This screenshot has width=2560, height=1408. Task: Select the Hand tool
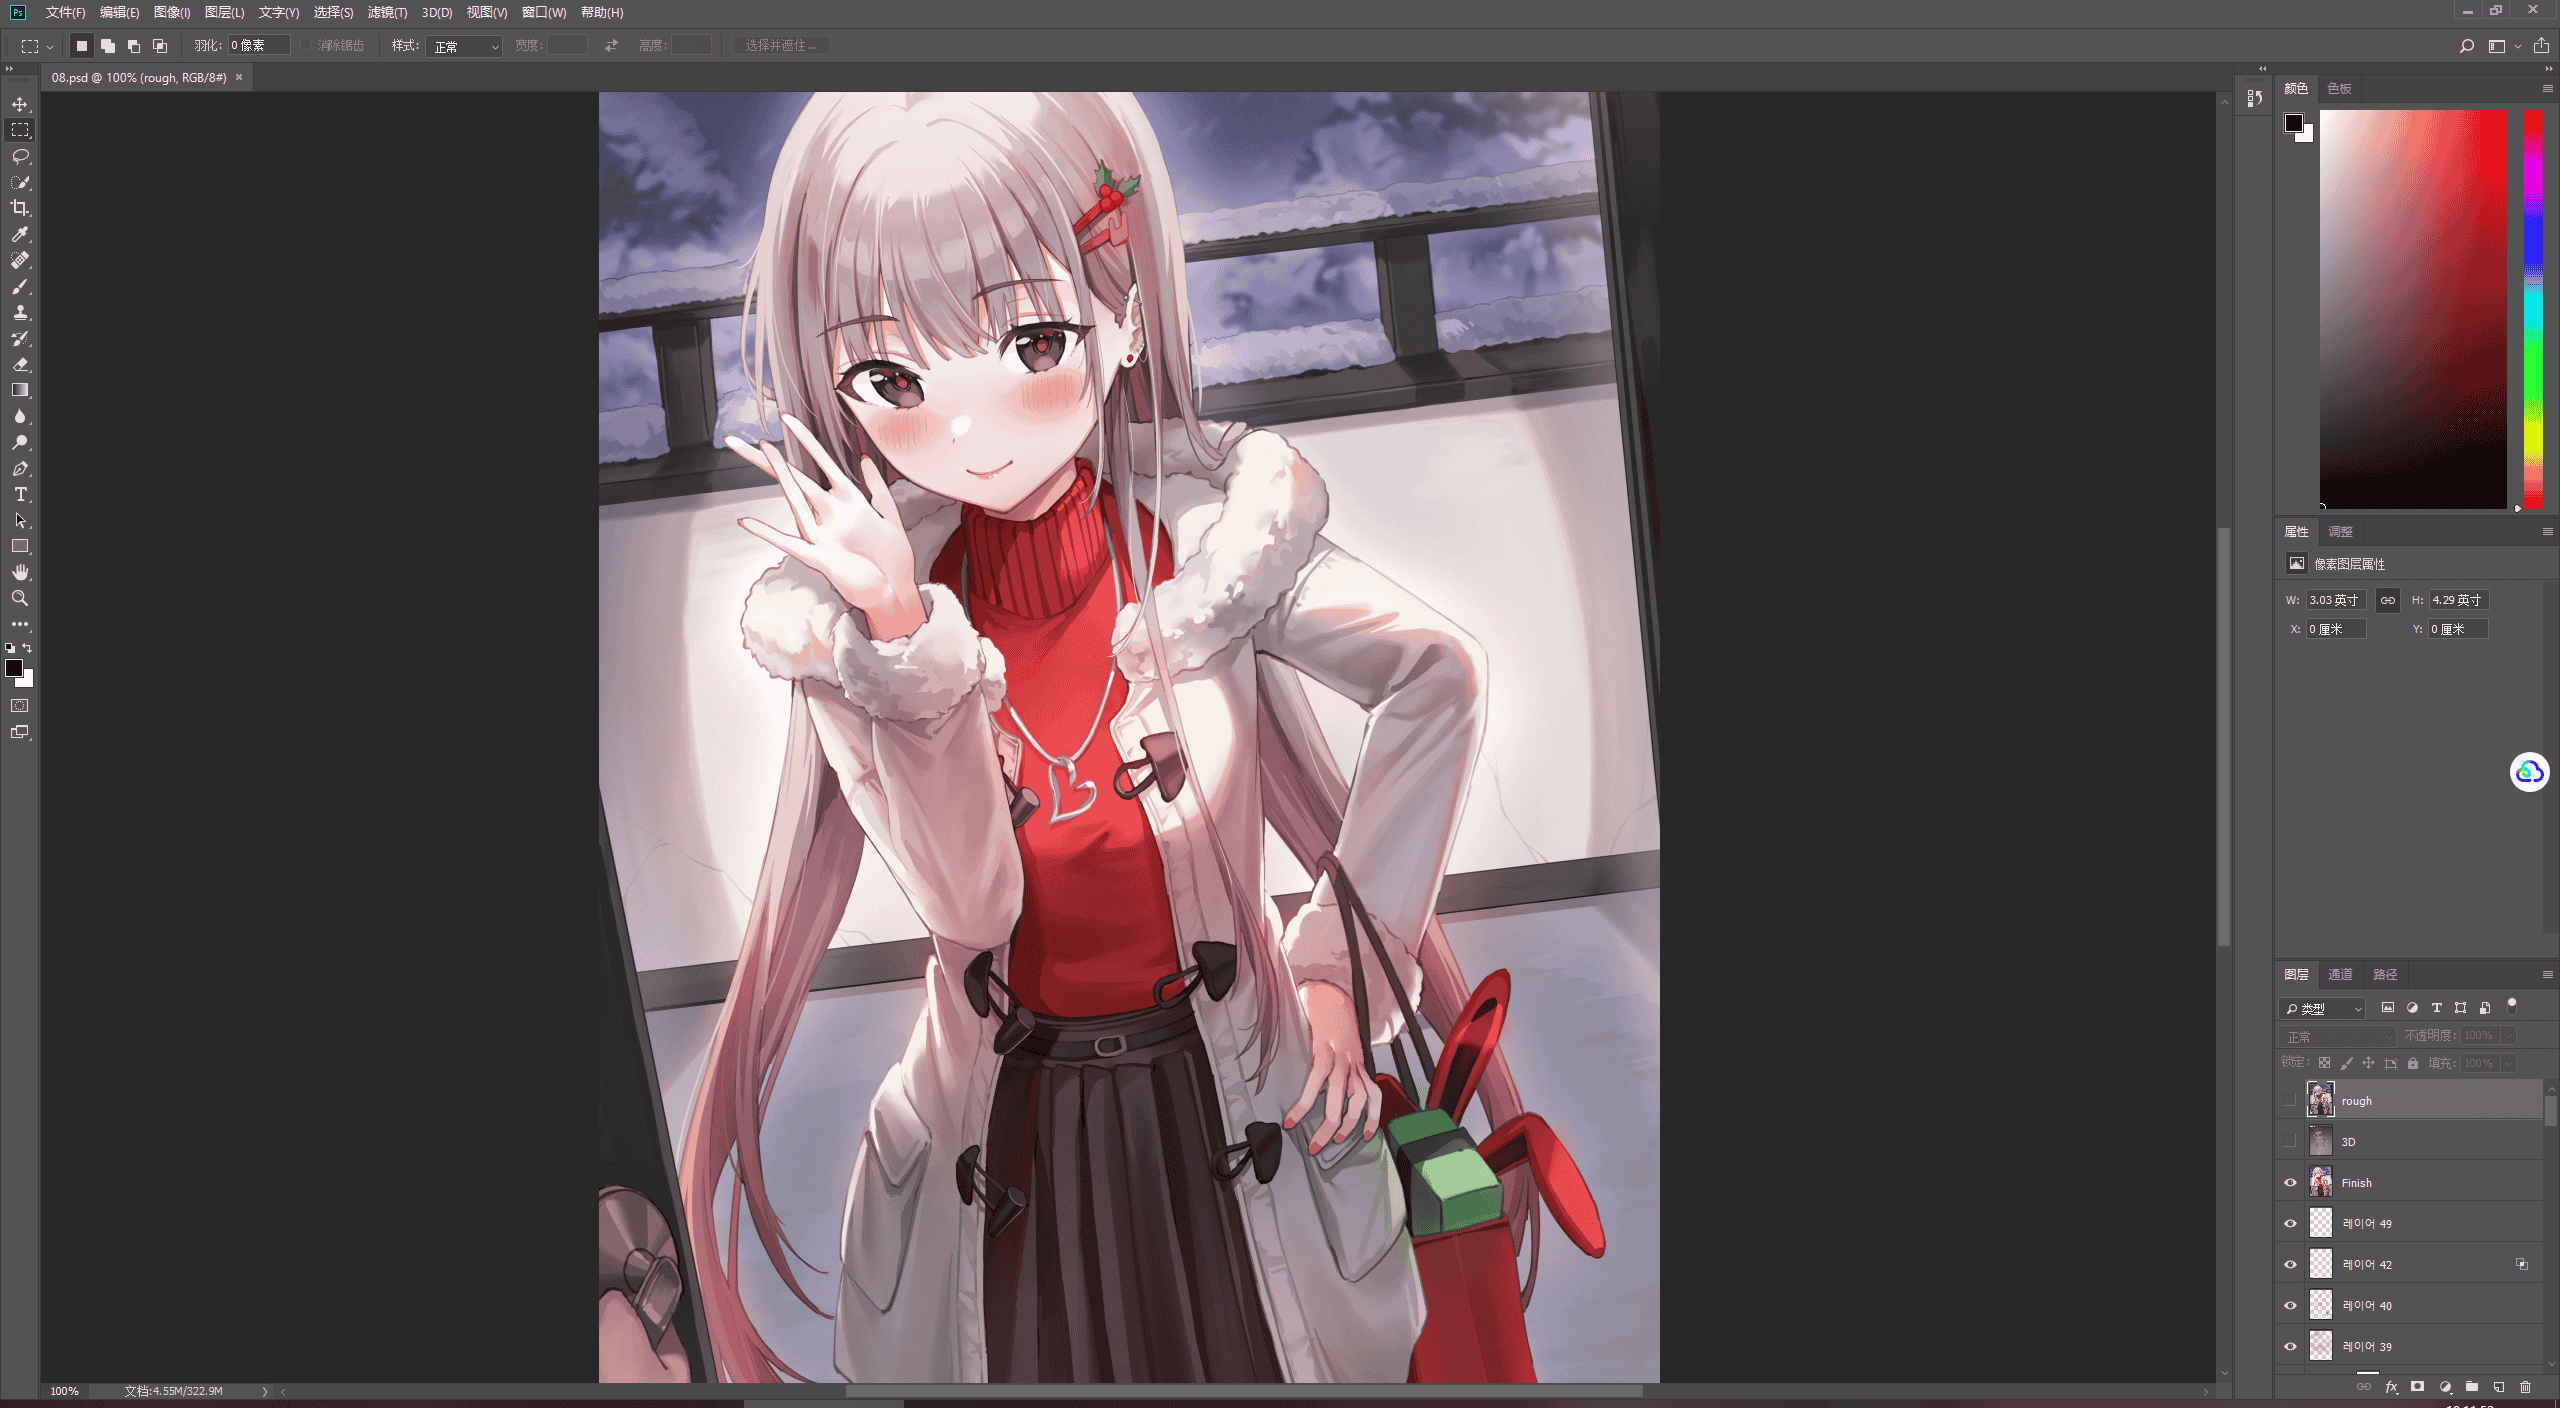point(20,572)
